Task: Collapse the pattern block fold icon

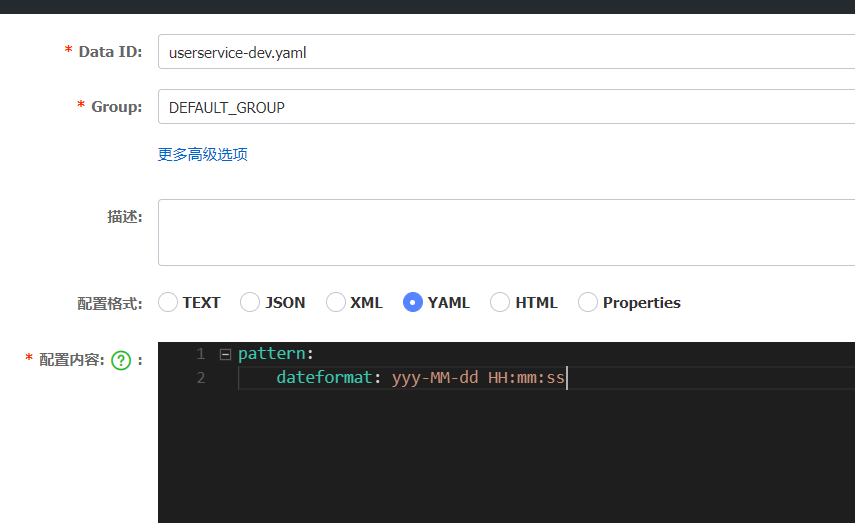Action: tap(225, 354)
